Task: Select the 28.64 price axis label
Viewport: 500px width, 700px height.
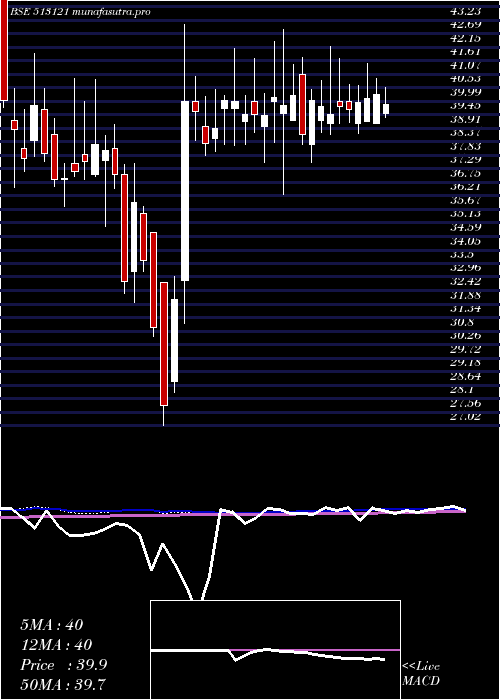Action: tap(465, 376)
